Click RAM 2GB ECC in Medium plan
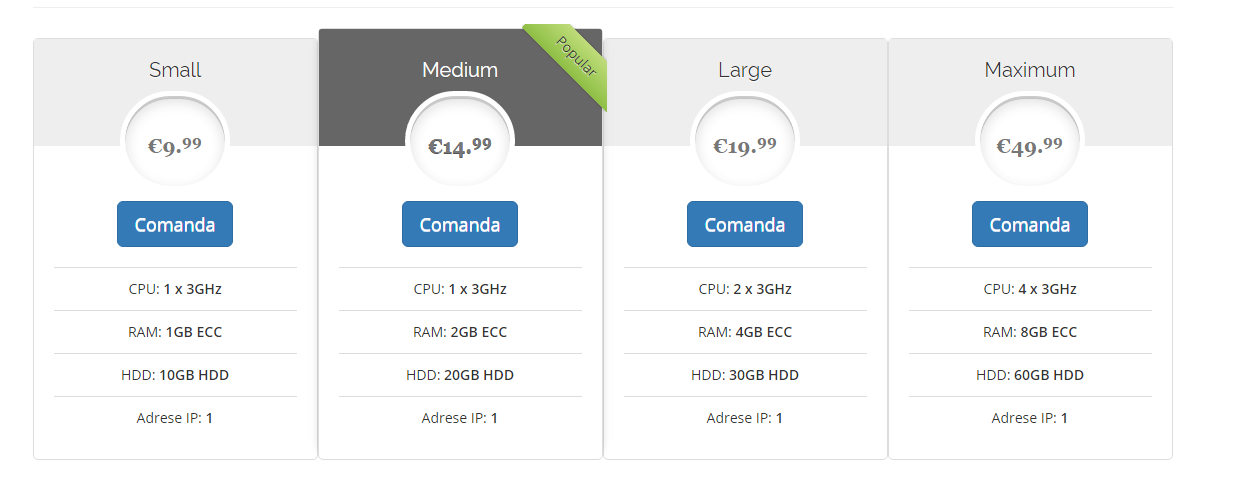This screenshot has height=485, width=1238. (x=460, y=332)
